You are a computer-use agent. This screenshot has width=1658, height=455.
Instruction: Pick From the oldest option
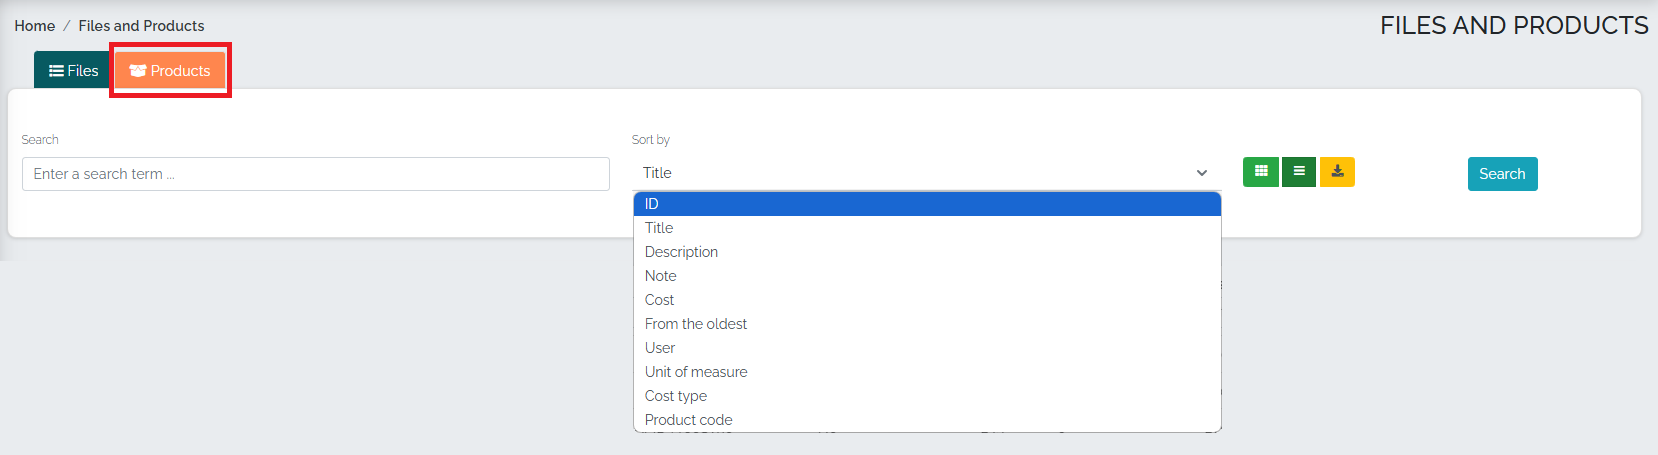(x=927, y=324)
